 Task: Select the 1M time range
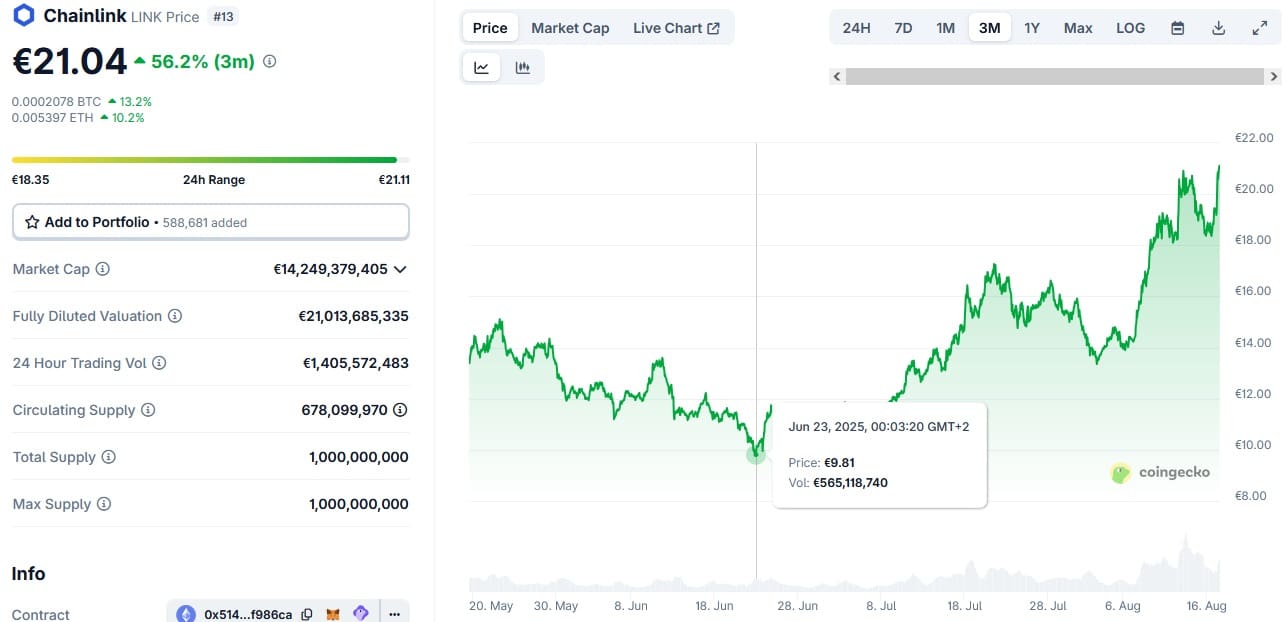tap(946, 28)
